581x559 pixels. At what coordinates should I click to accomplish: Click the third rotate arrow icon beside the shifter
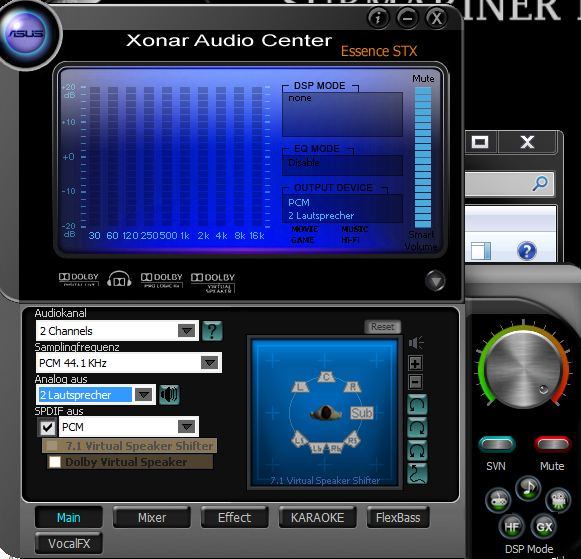click(417, 450)
